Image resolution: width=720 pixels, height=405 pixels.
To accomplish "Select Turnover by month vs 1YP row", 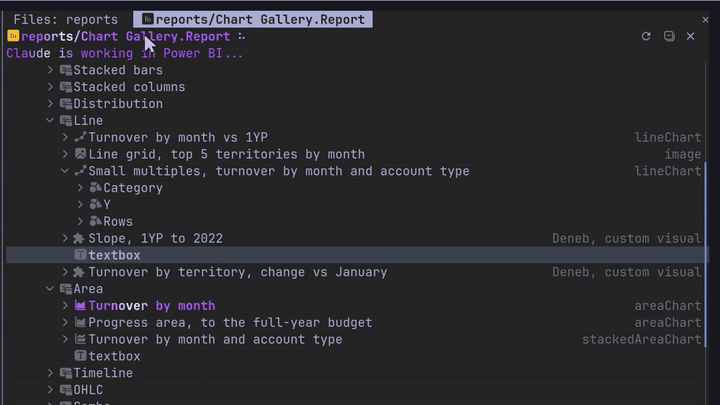I will point(355,137).
